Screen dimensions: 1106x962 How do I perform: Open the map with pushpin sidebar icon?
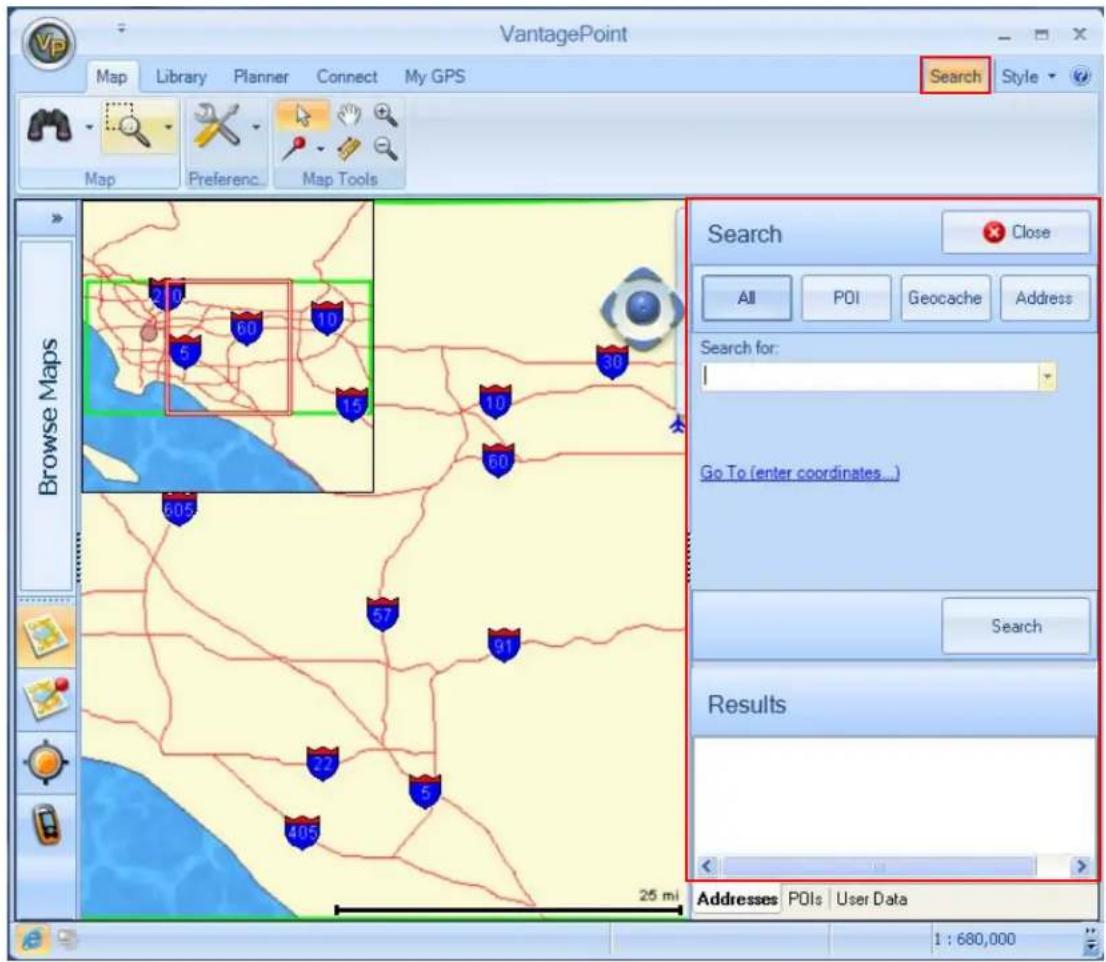[x=47, y=698]
